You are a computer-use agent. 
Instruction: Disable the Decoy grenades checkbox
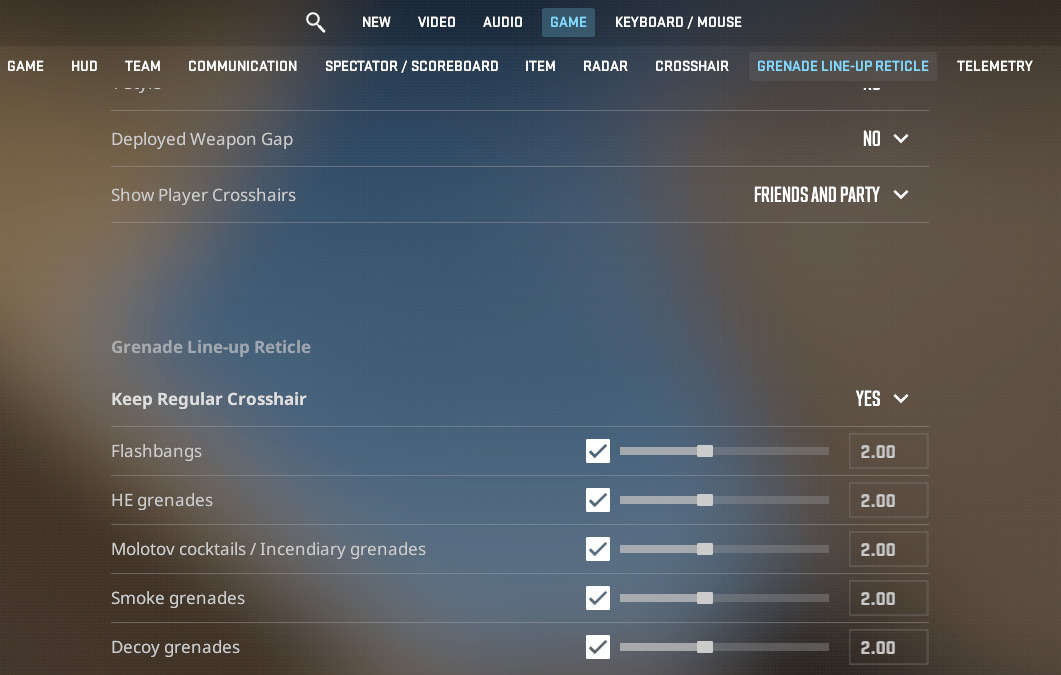pyautogui.click(x=598, y=647)
